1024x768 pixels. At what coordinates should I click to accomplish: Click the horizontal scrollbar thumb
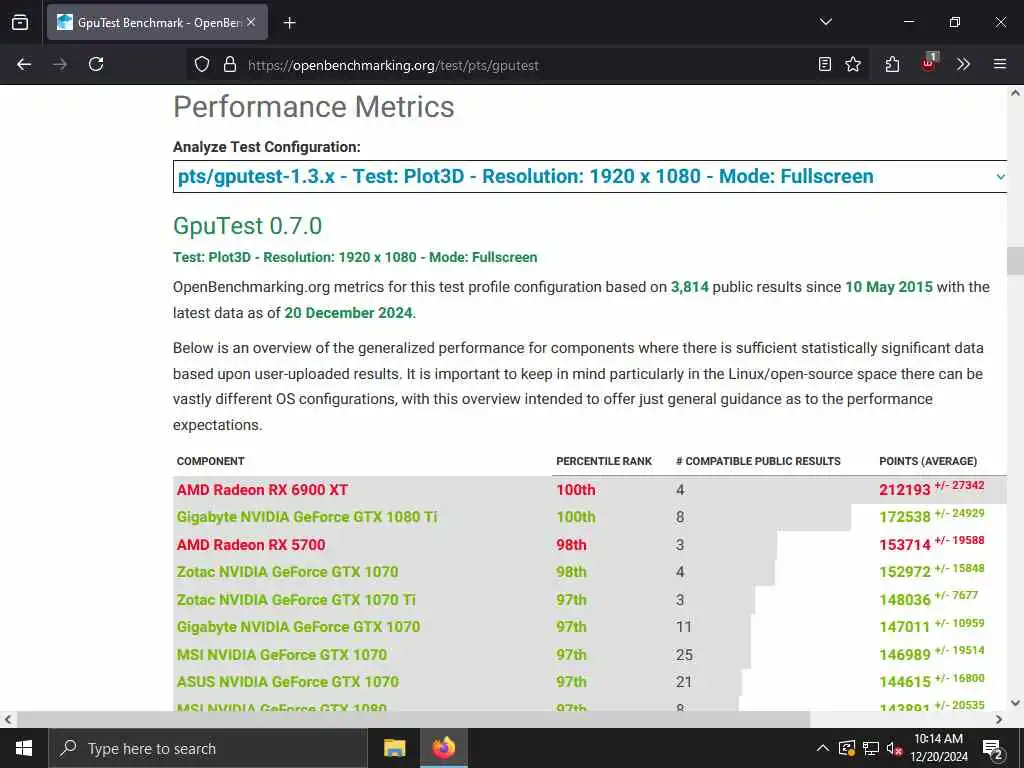point(413,720)
